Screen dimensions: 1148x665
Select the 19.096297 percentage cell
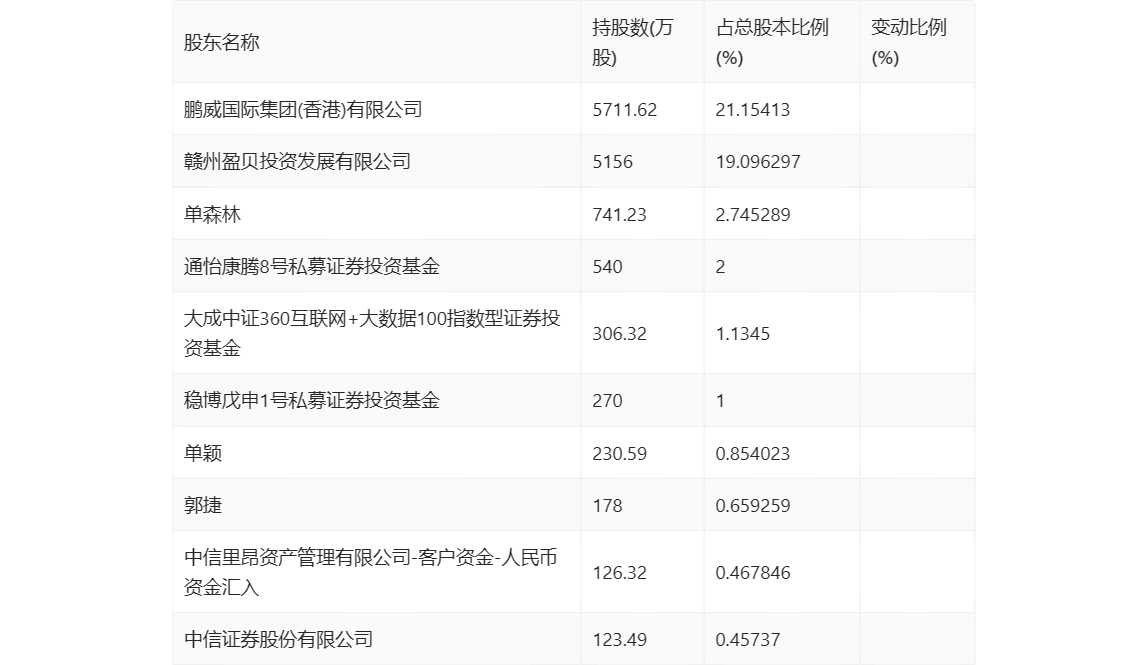click(758, 162)
